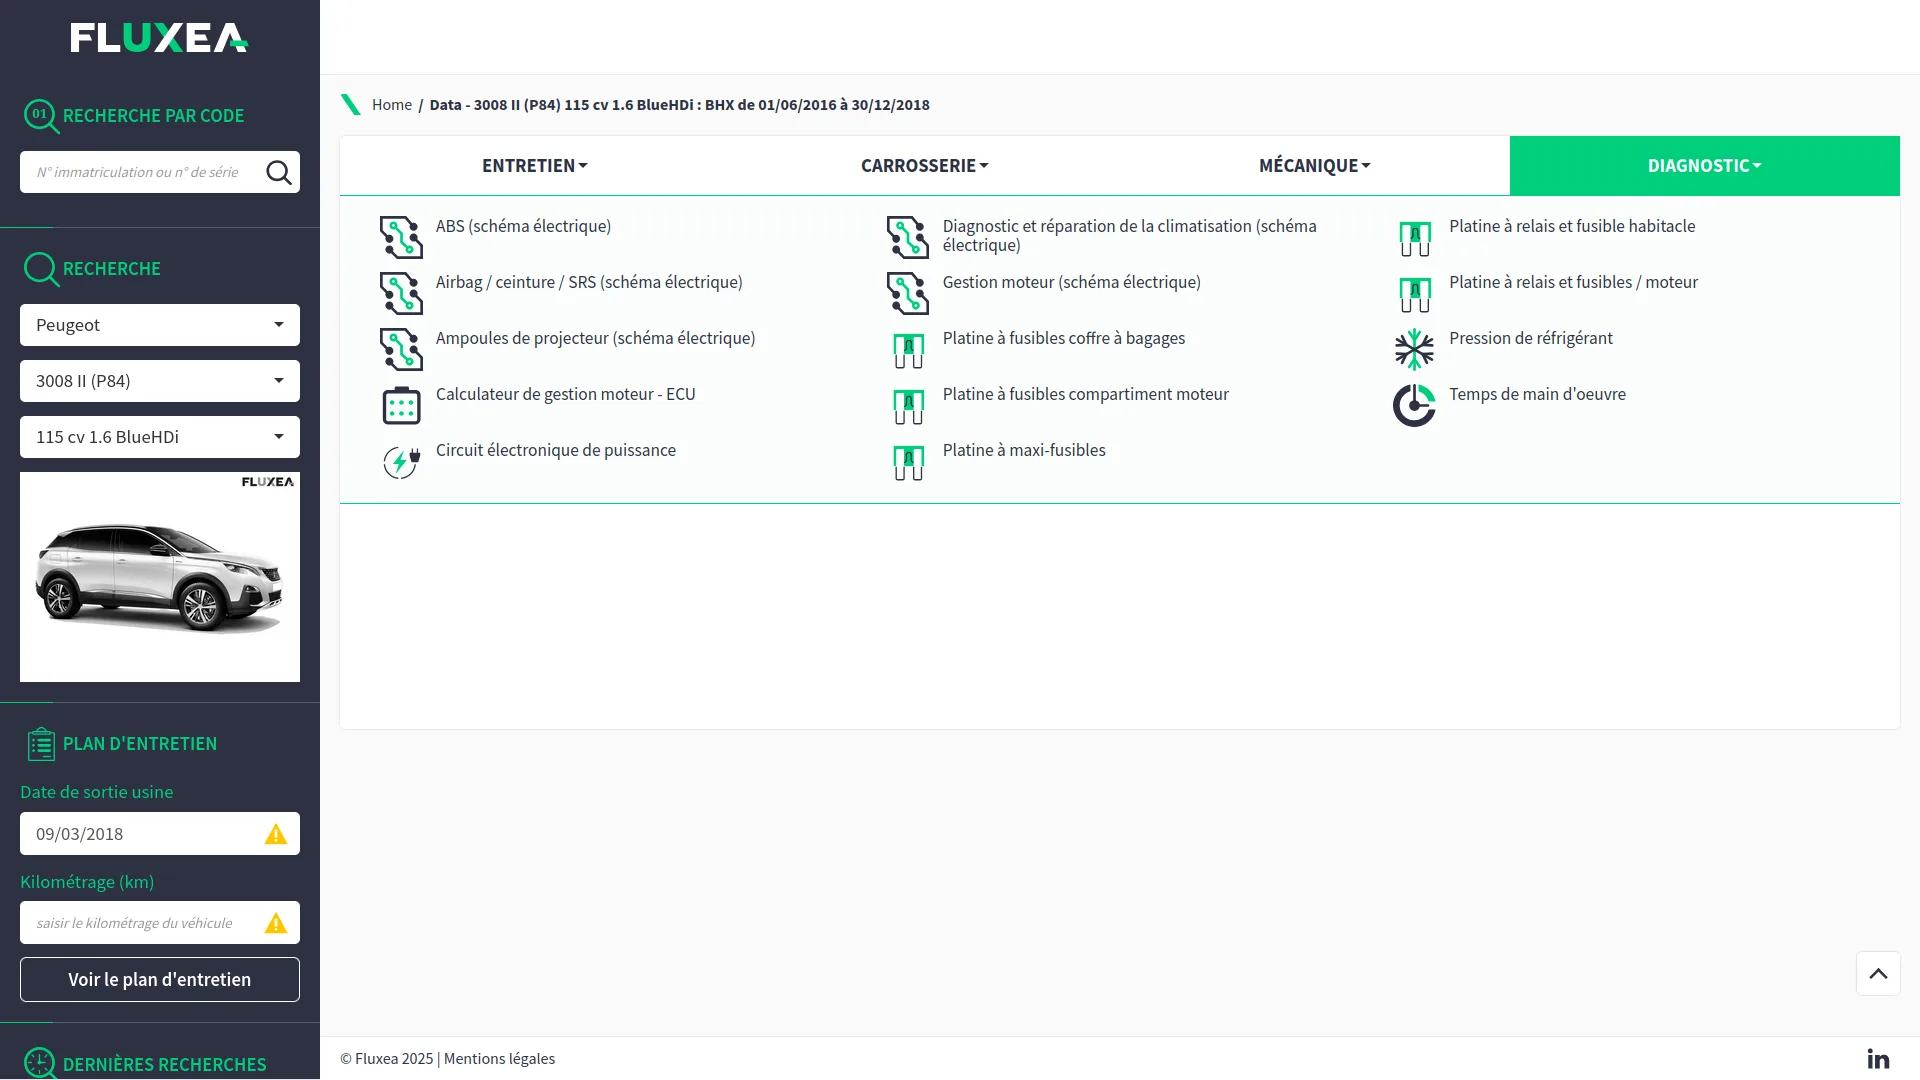Viewport: 1920px width, 1080px height.
Task: Expand the Carrosserie menu tab
Action: tap(925, 166)
